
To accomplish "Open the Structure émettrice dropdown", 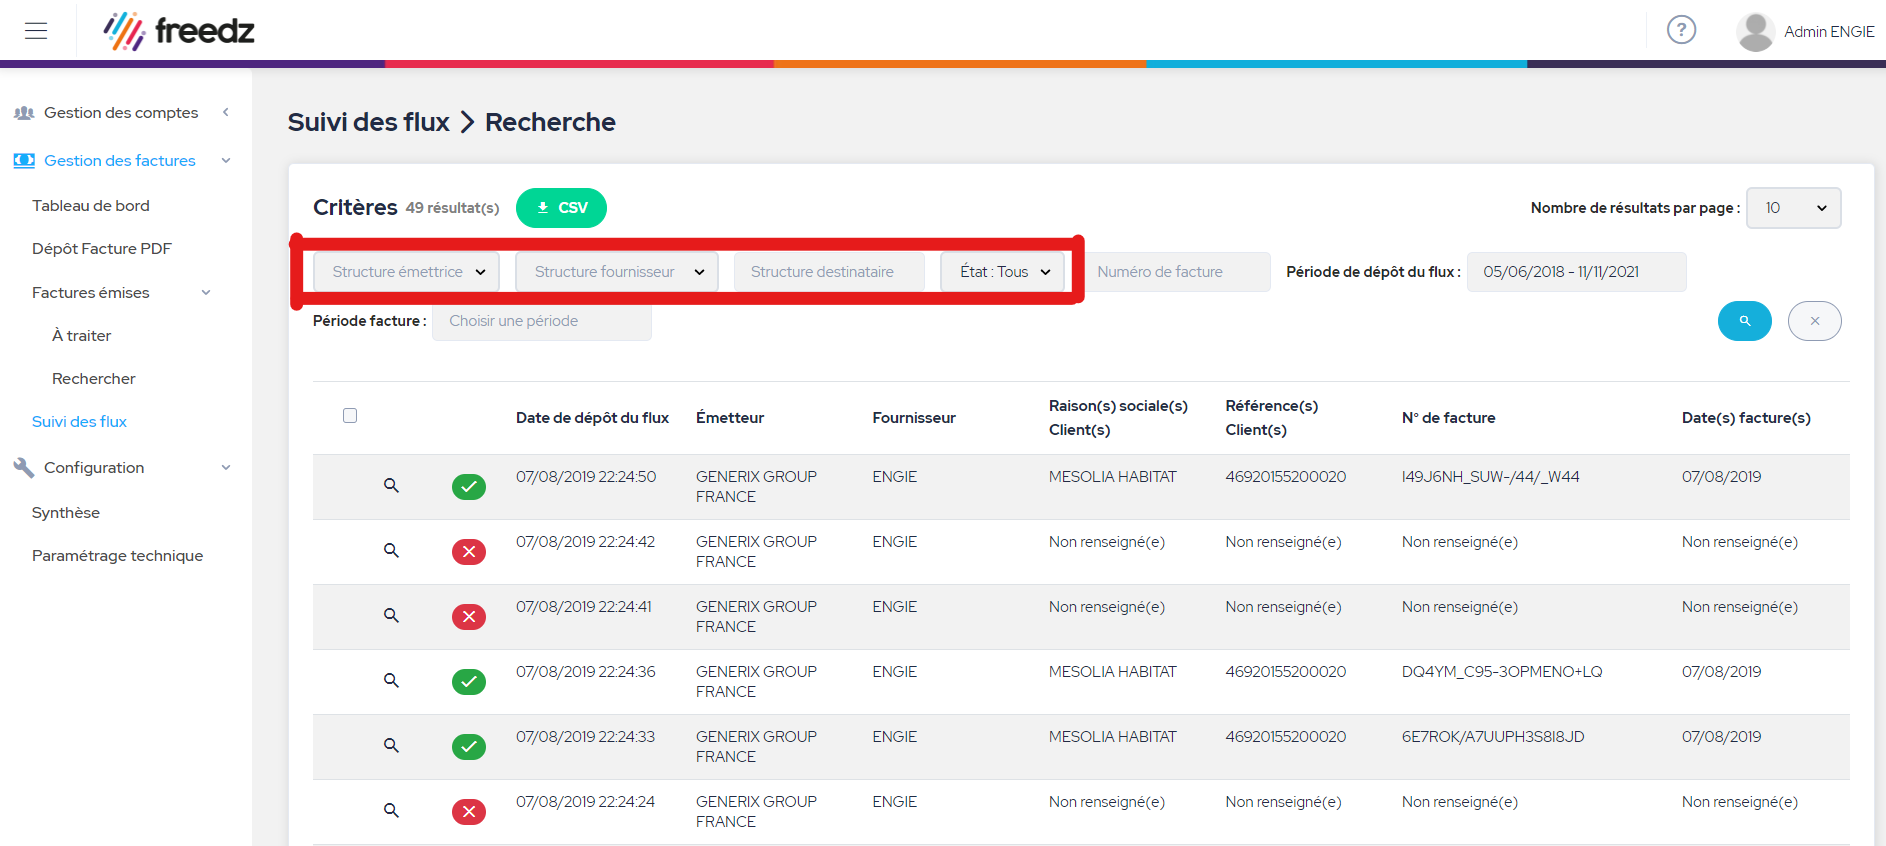I will 406,272.
